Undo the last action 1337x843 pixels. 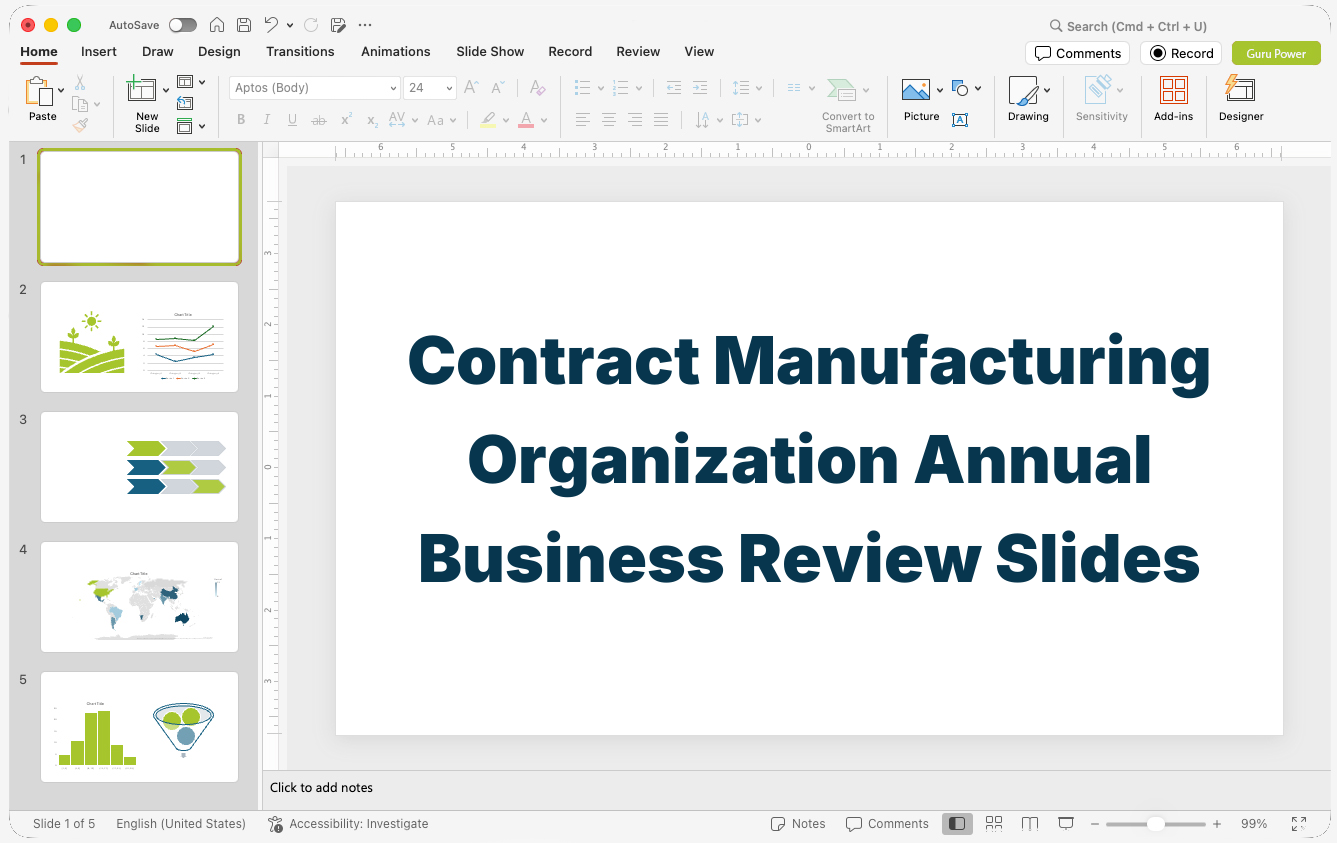(x=271, y=25)
